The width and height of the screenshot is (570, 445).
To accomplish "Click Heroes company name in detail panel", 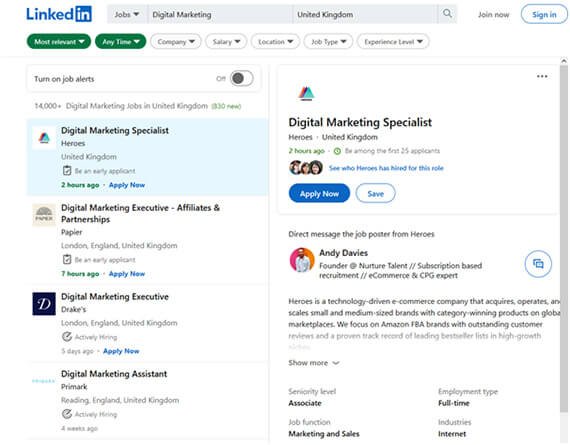I will coord(300,137).
